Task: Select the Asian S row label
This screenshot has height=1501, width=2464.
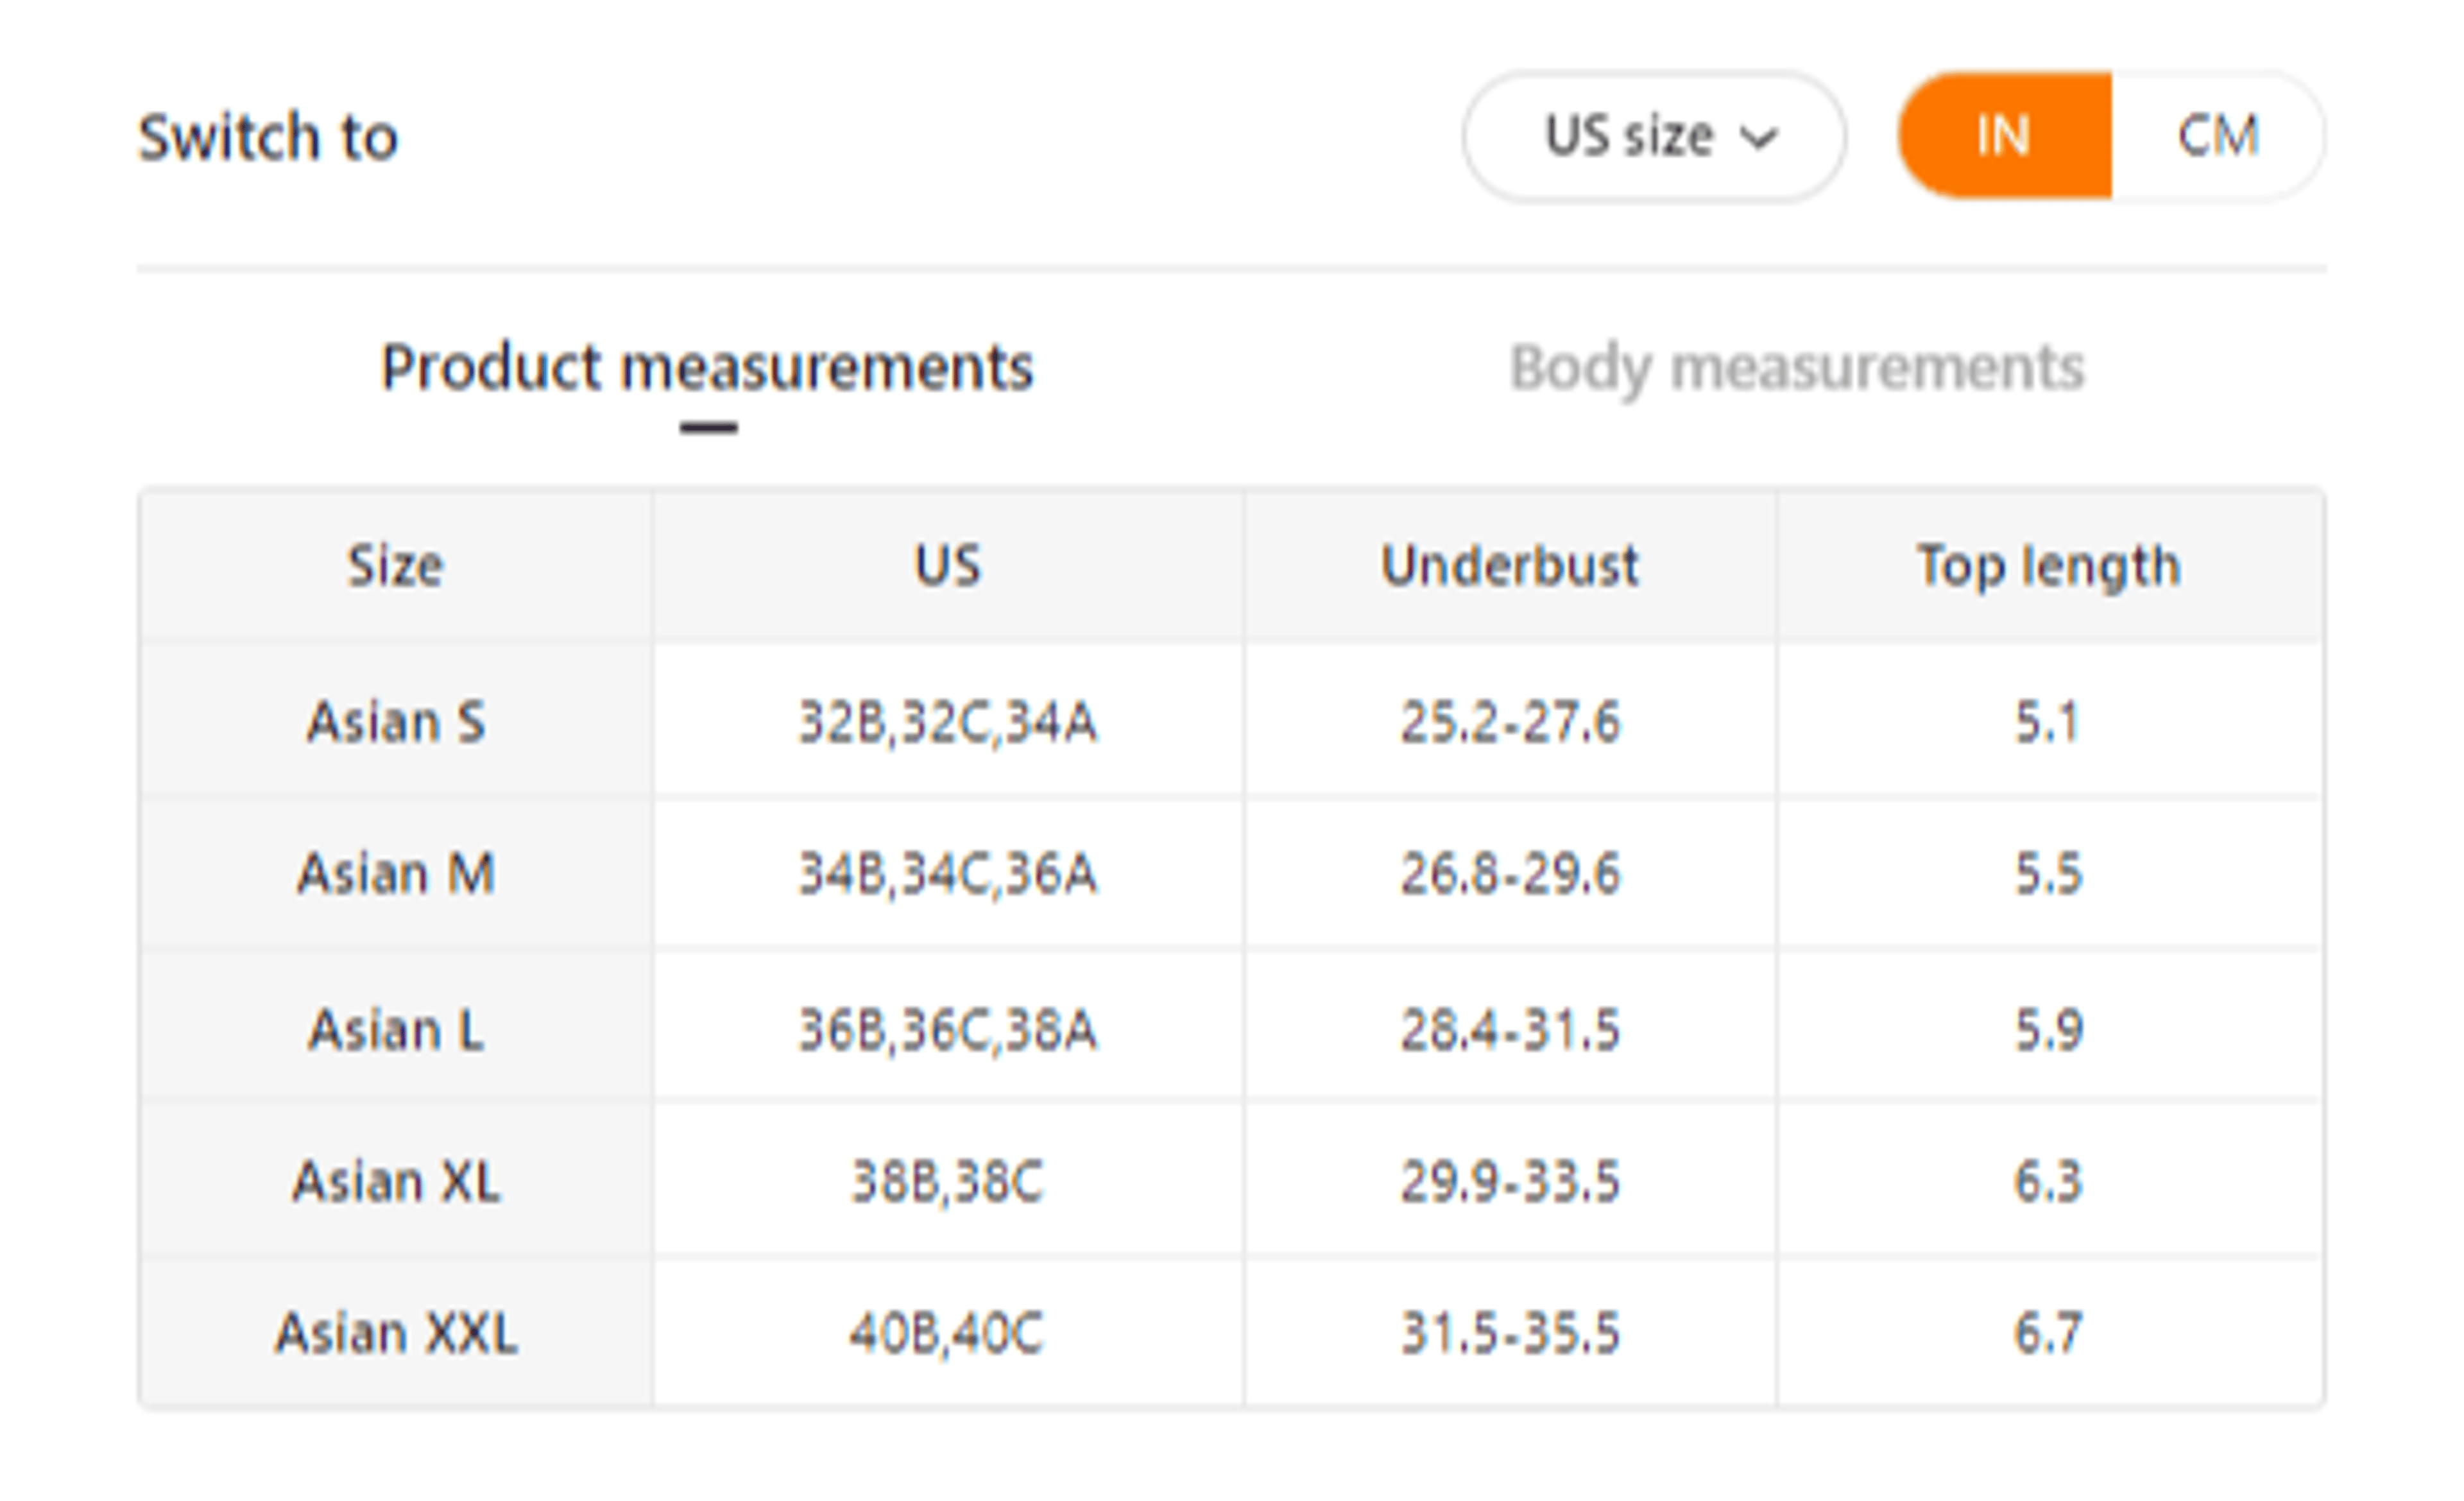Action: tap(396, 721)
